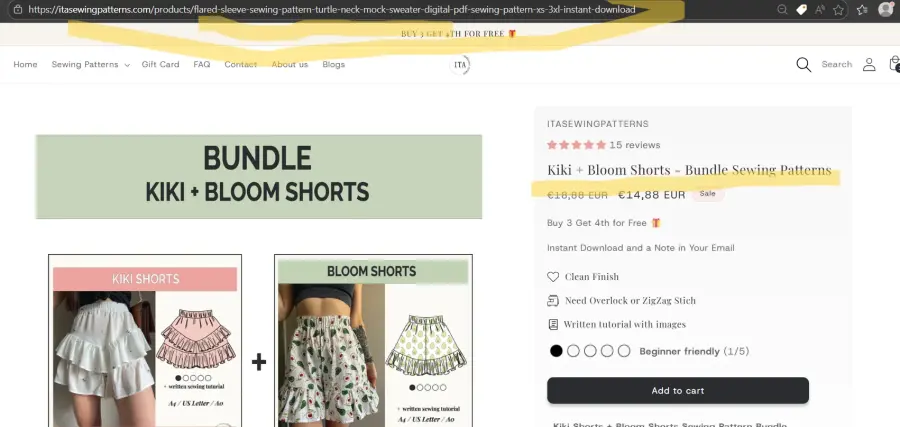View site information lock icon
Viewport: 900px width, 427px height.
click(17, 9)
